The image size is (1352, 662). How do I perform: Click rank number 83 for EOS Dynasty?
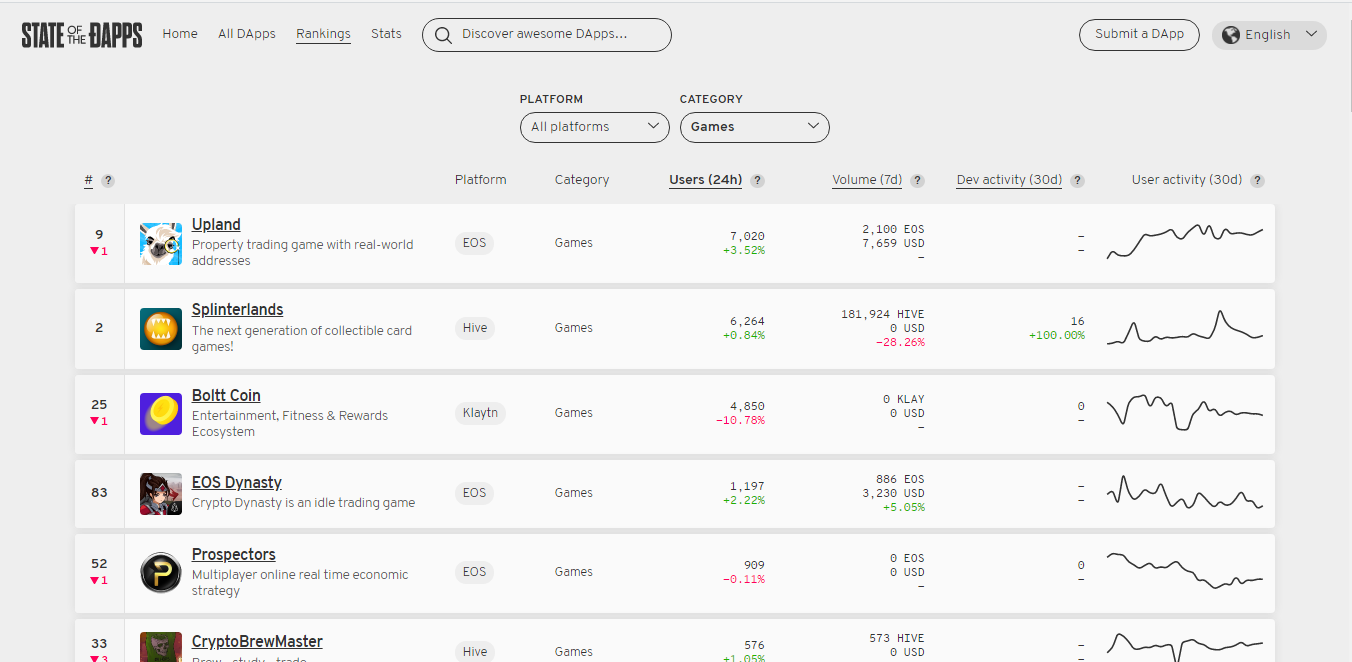99,492
